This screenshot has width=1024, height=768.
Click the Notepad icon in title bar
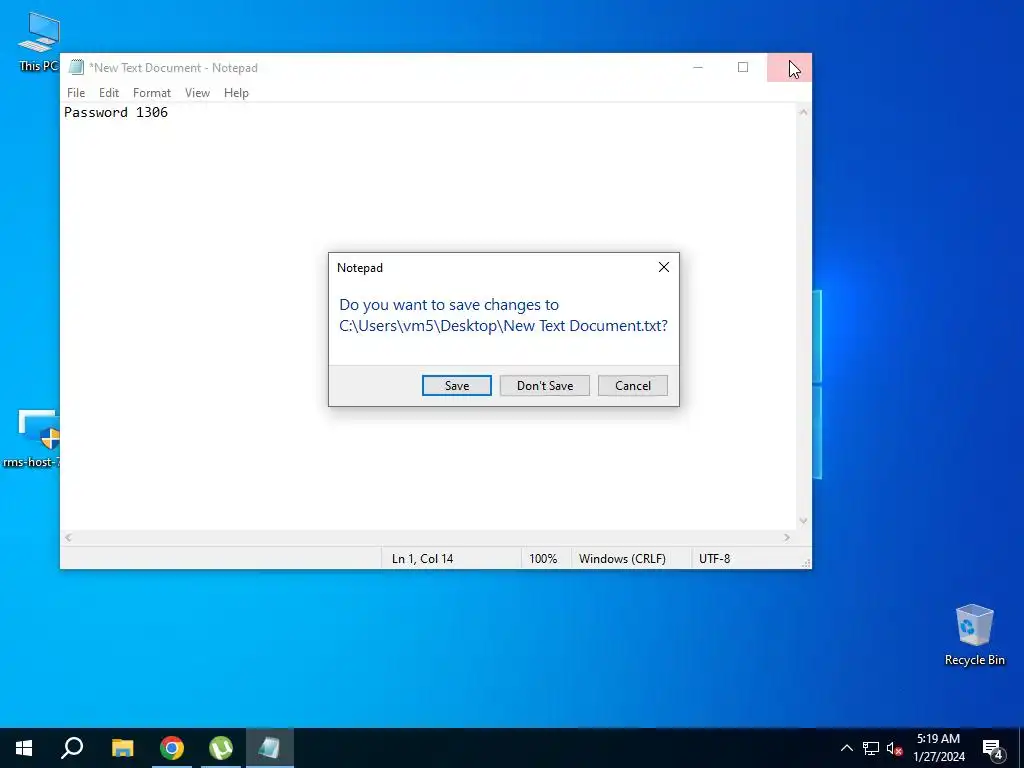[x=76, y=67]
